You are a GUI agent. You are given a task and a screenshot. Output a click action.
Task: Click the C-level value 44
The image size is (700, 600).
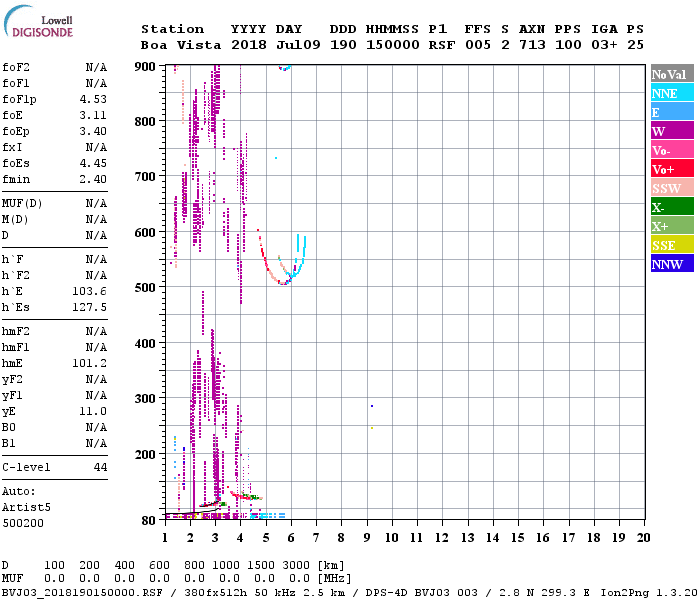[100, 467]
